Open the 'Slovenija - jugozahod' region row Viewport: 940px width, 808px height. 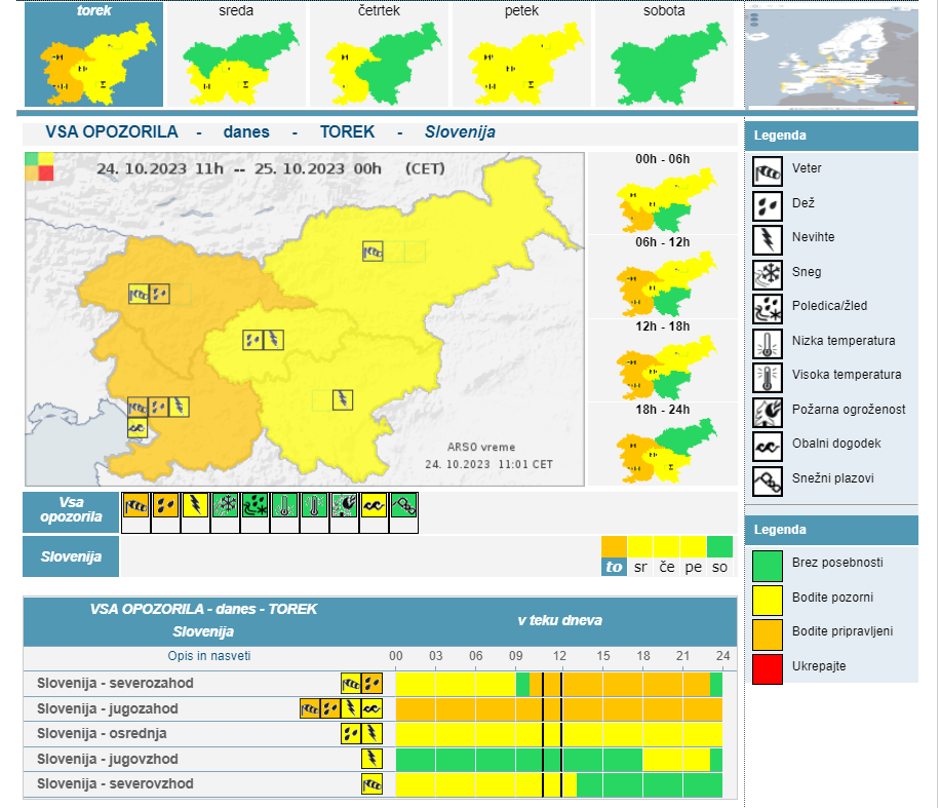[107, 709]
